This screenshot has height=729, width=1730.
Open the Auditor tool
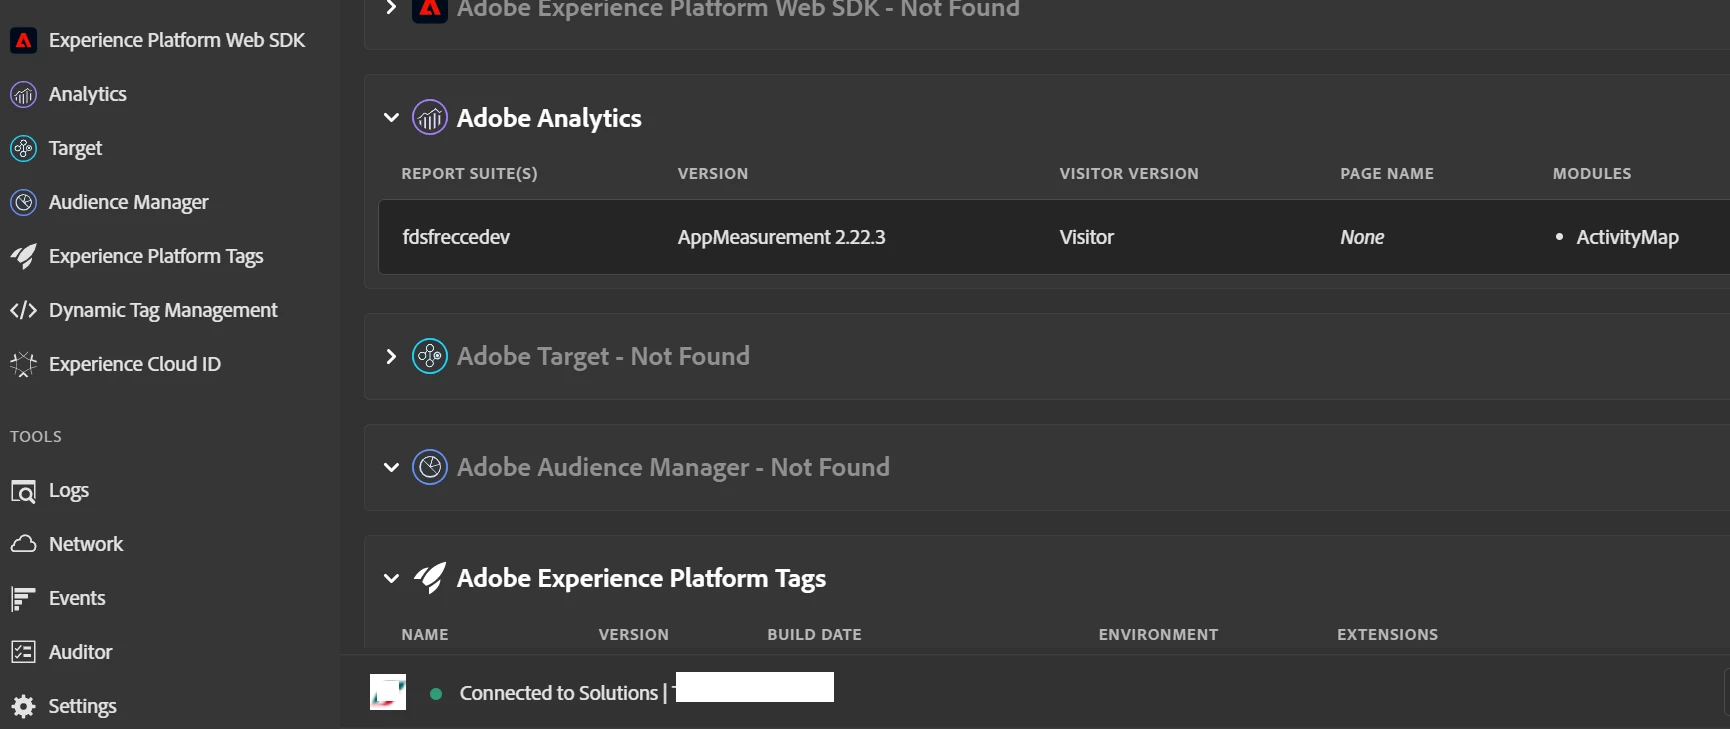pos(81,652)
